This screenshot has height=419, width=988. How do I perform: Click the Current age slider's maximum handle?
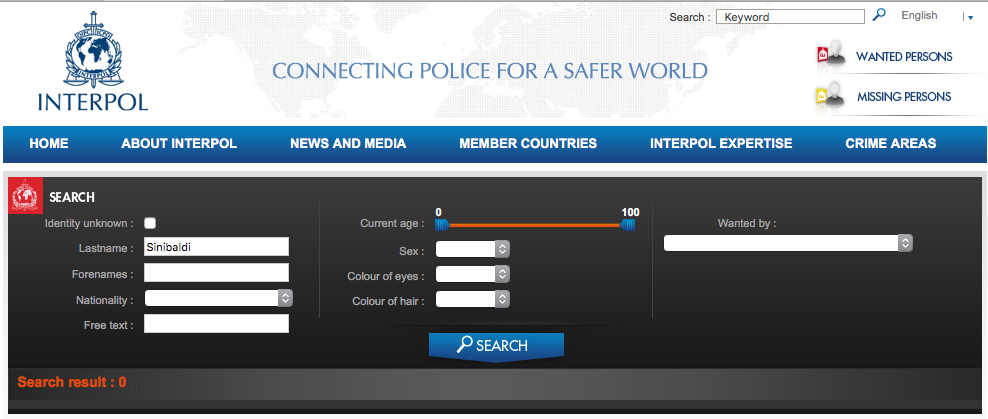(627, 225)
